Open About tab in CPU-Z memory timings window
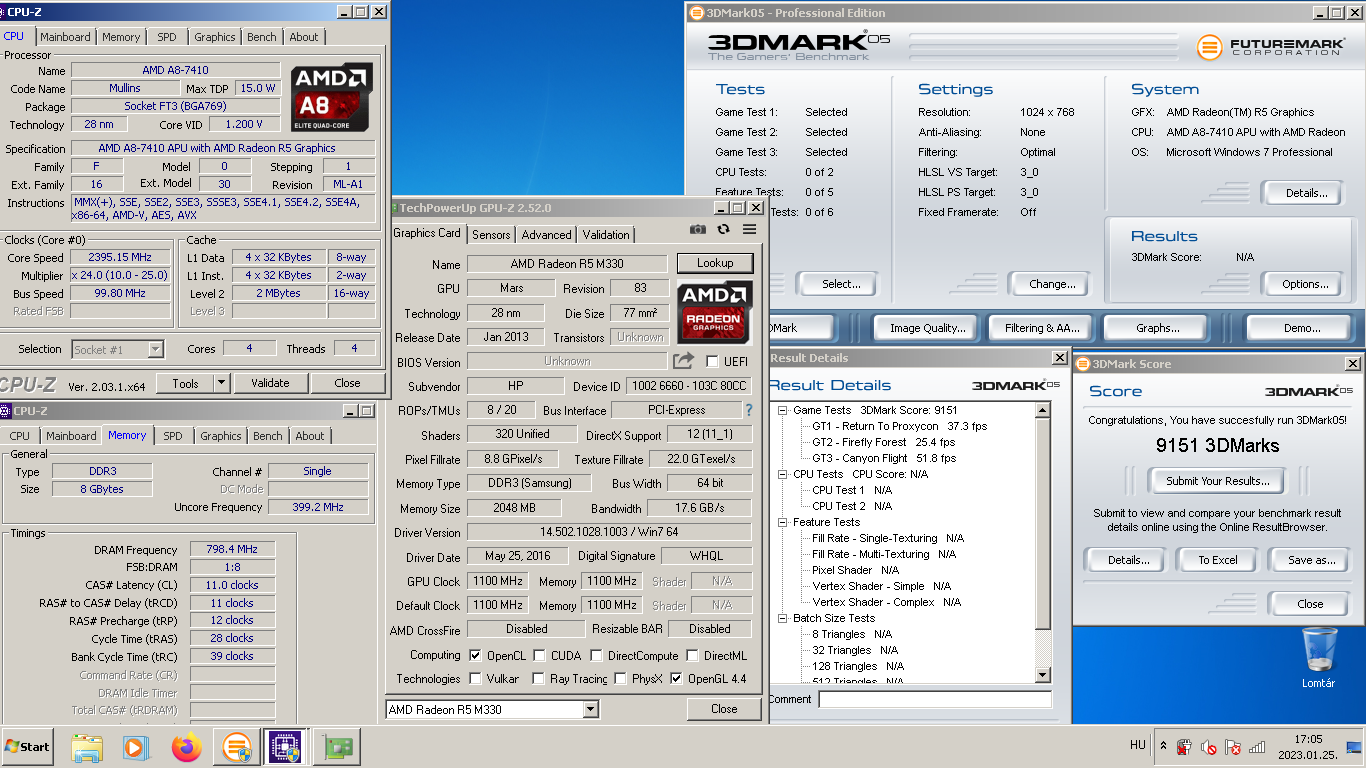The height and width of the screenshot is (768, 1366). [x=310, y=436]
